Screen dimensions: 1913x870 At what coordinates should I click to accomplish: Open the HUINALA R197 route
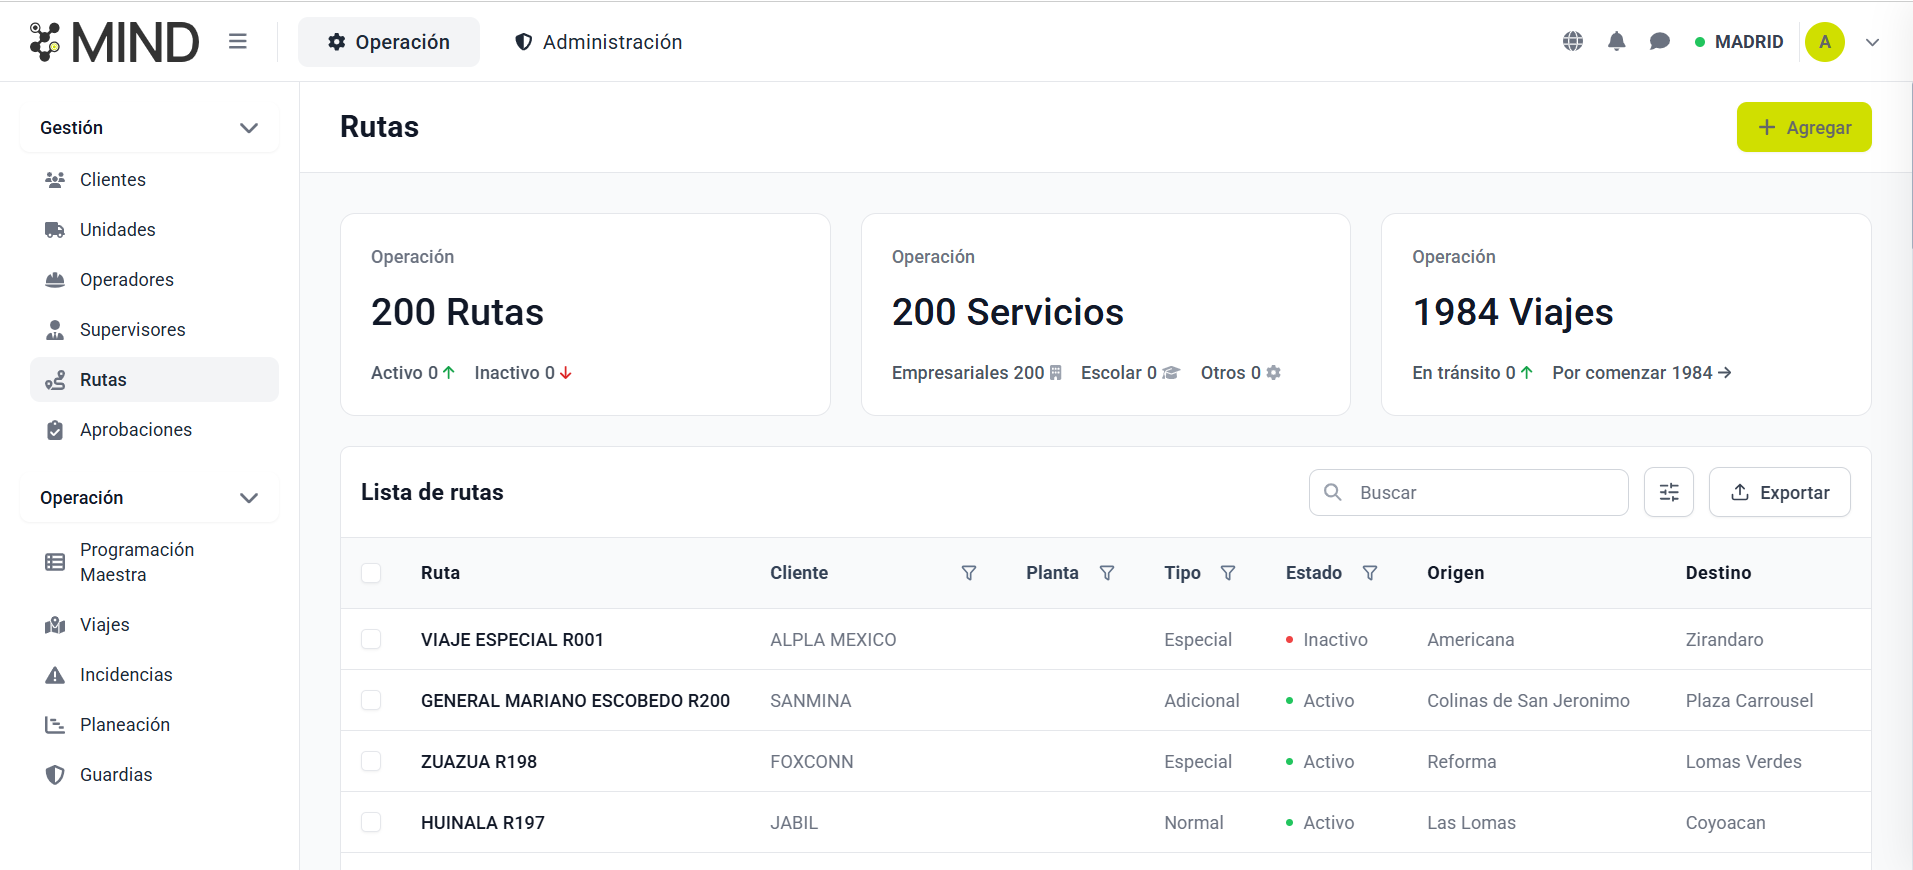coord(483,823)
